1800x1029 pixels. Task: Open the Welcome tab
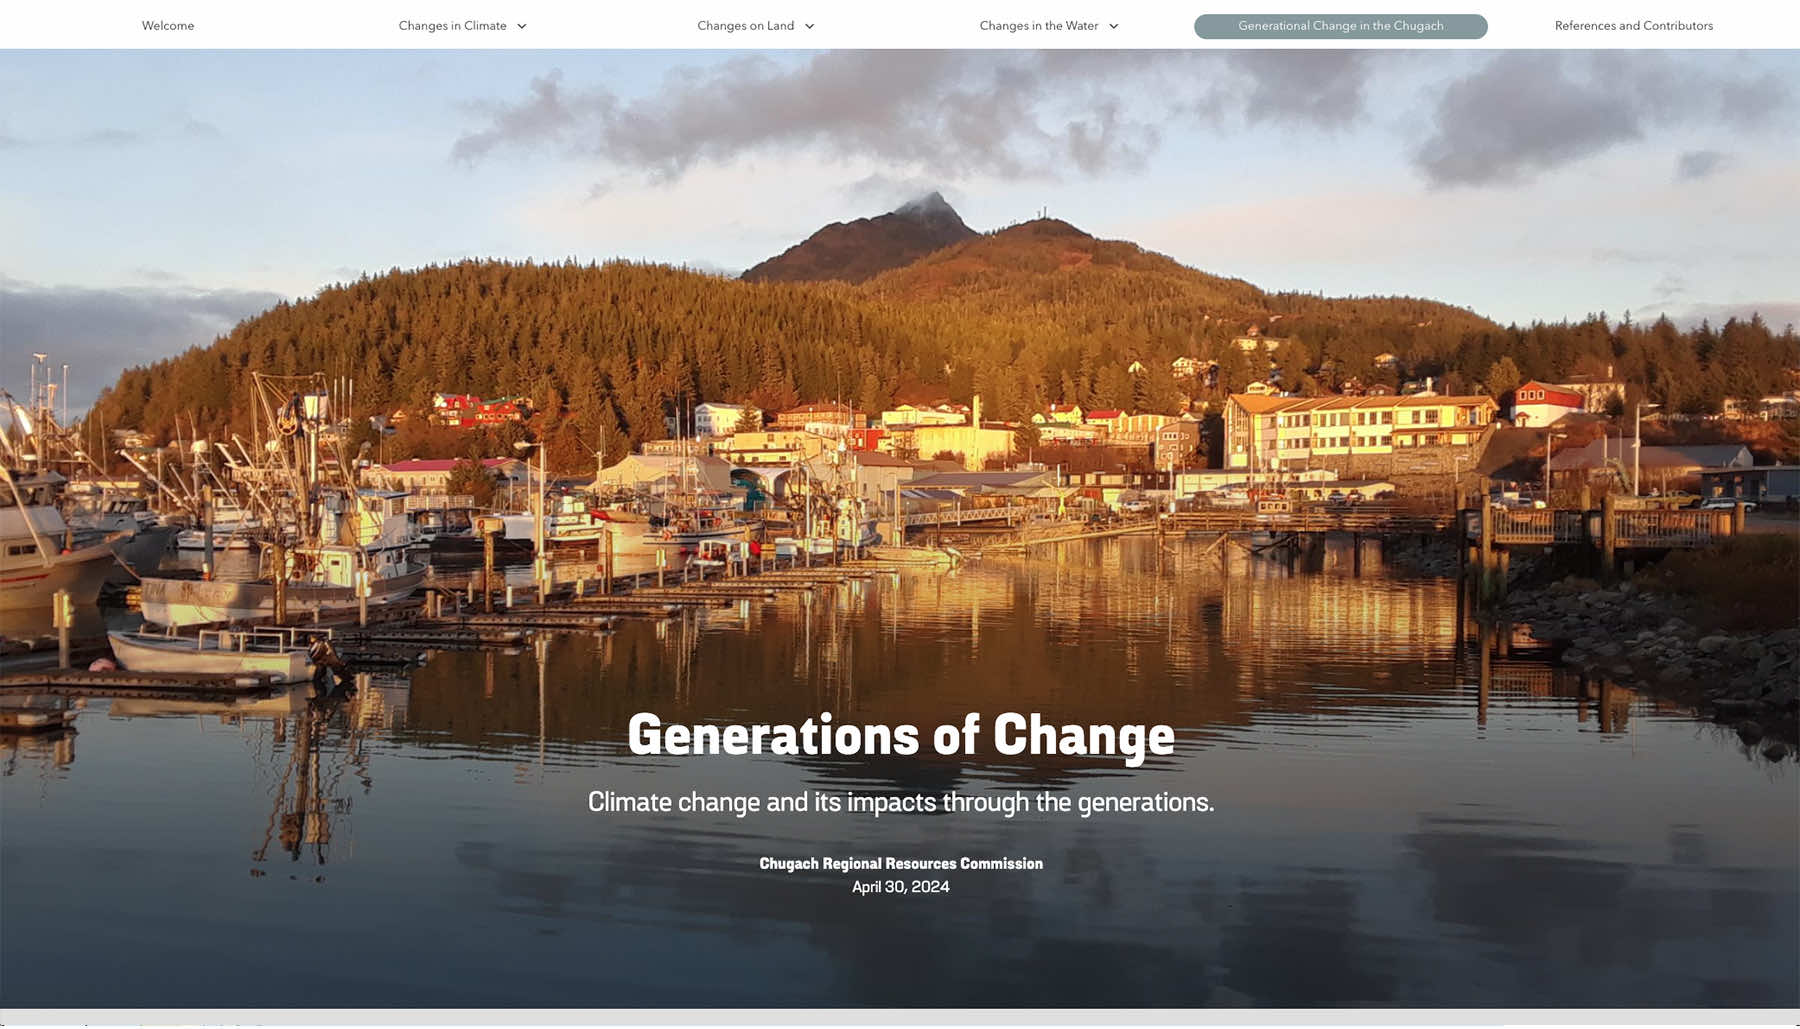[168, 26]
